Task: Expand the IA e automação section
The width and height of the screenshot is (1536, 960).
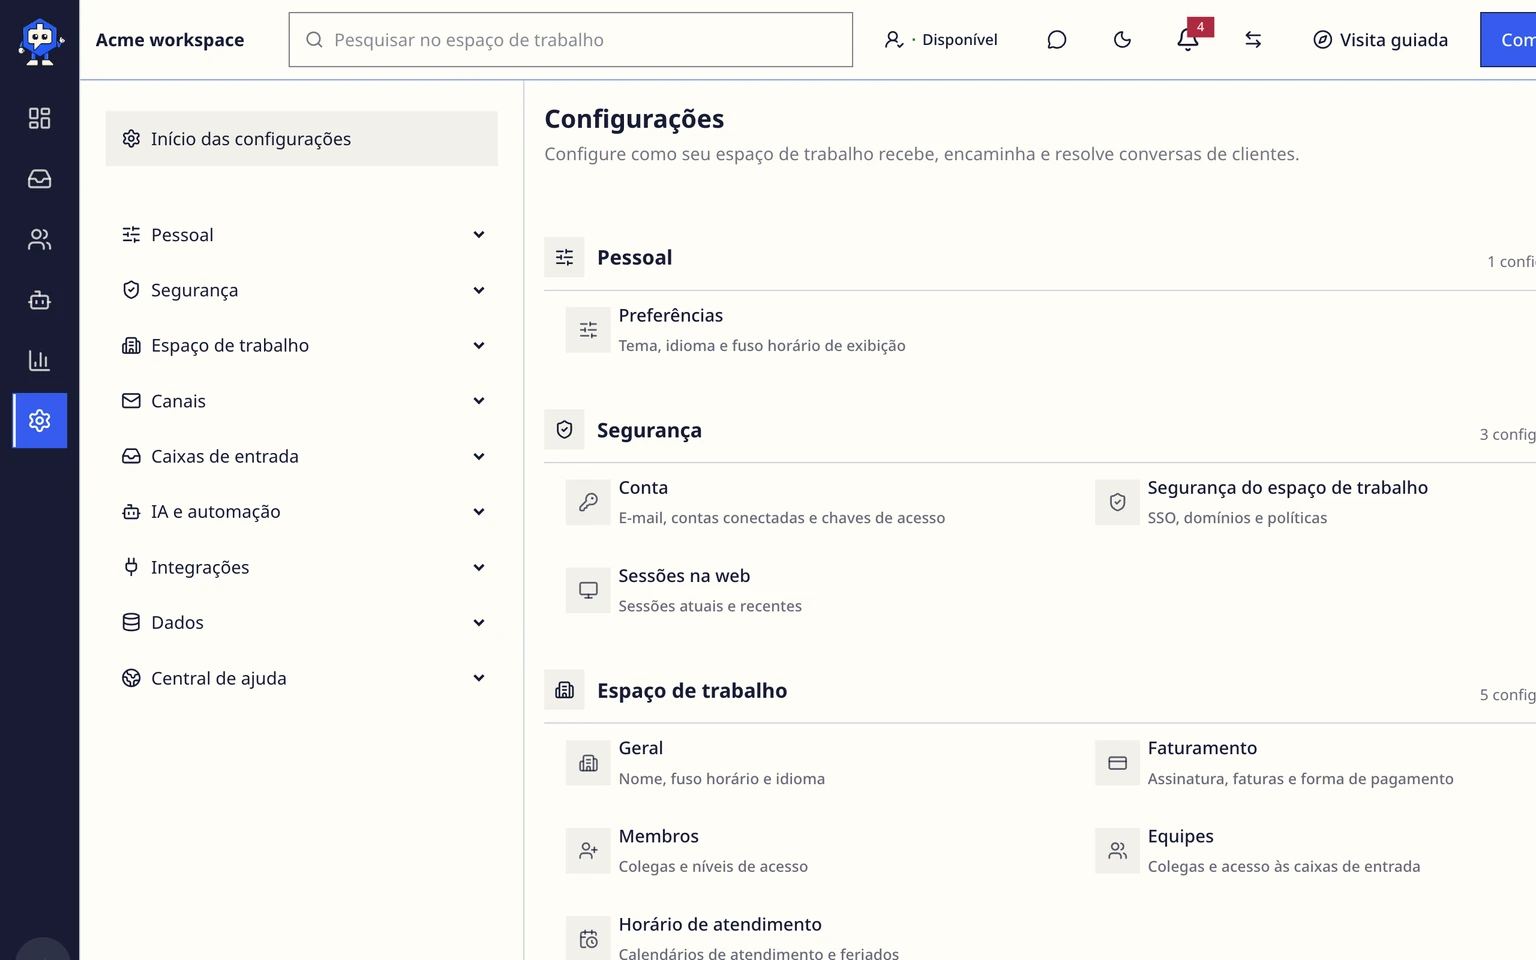Action: pyautogui.click(x=301, y=512)
